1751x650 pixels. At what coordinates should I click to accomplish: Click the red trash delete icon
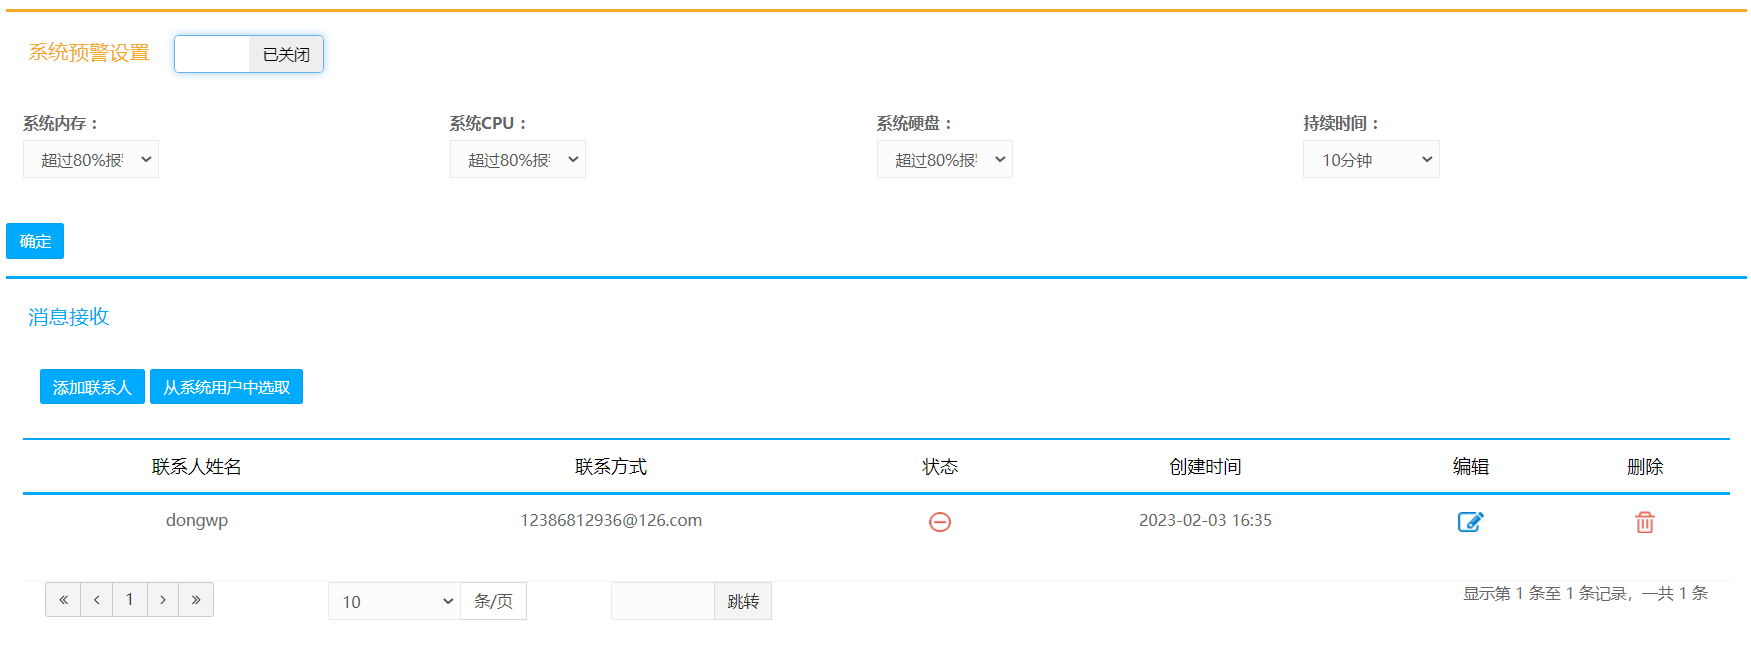point(1644,522)
